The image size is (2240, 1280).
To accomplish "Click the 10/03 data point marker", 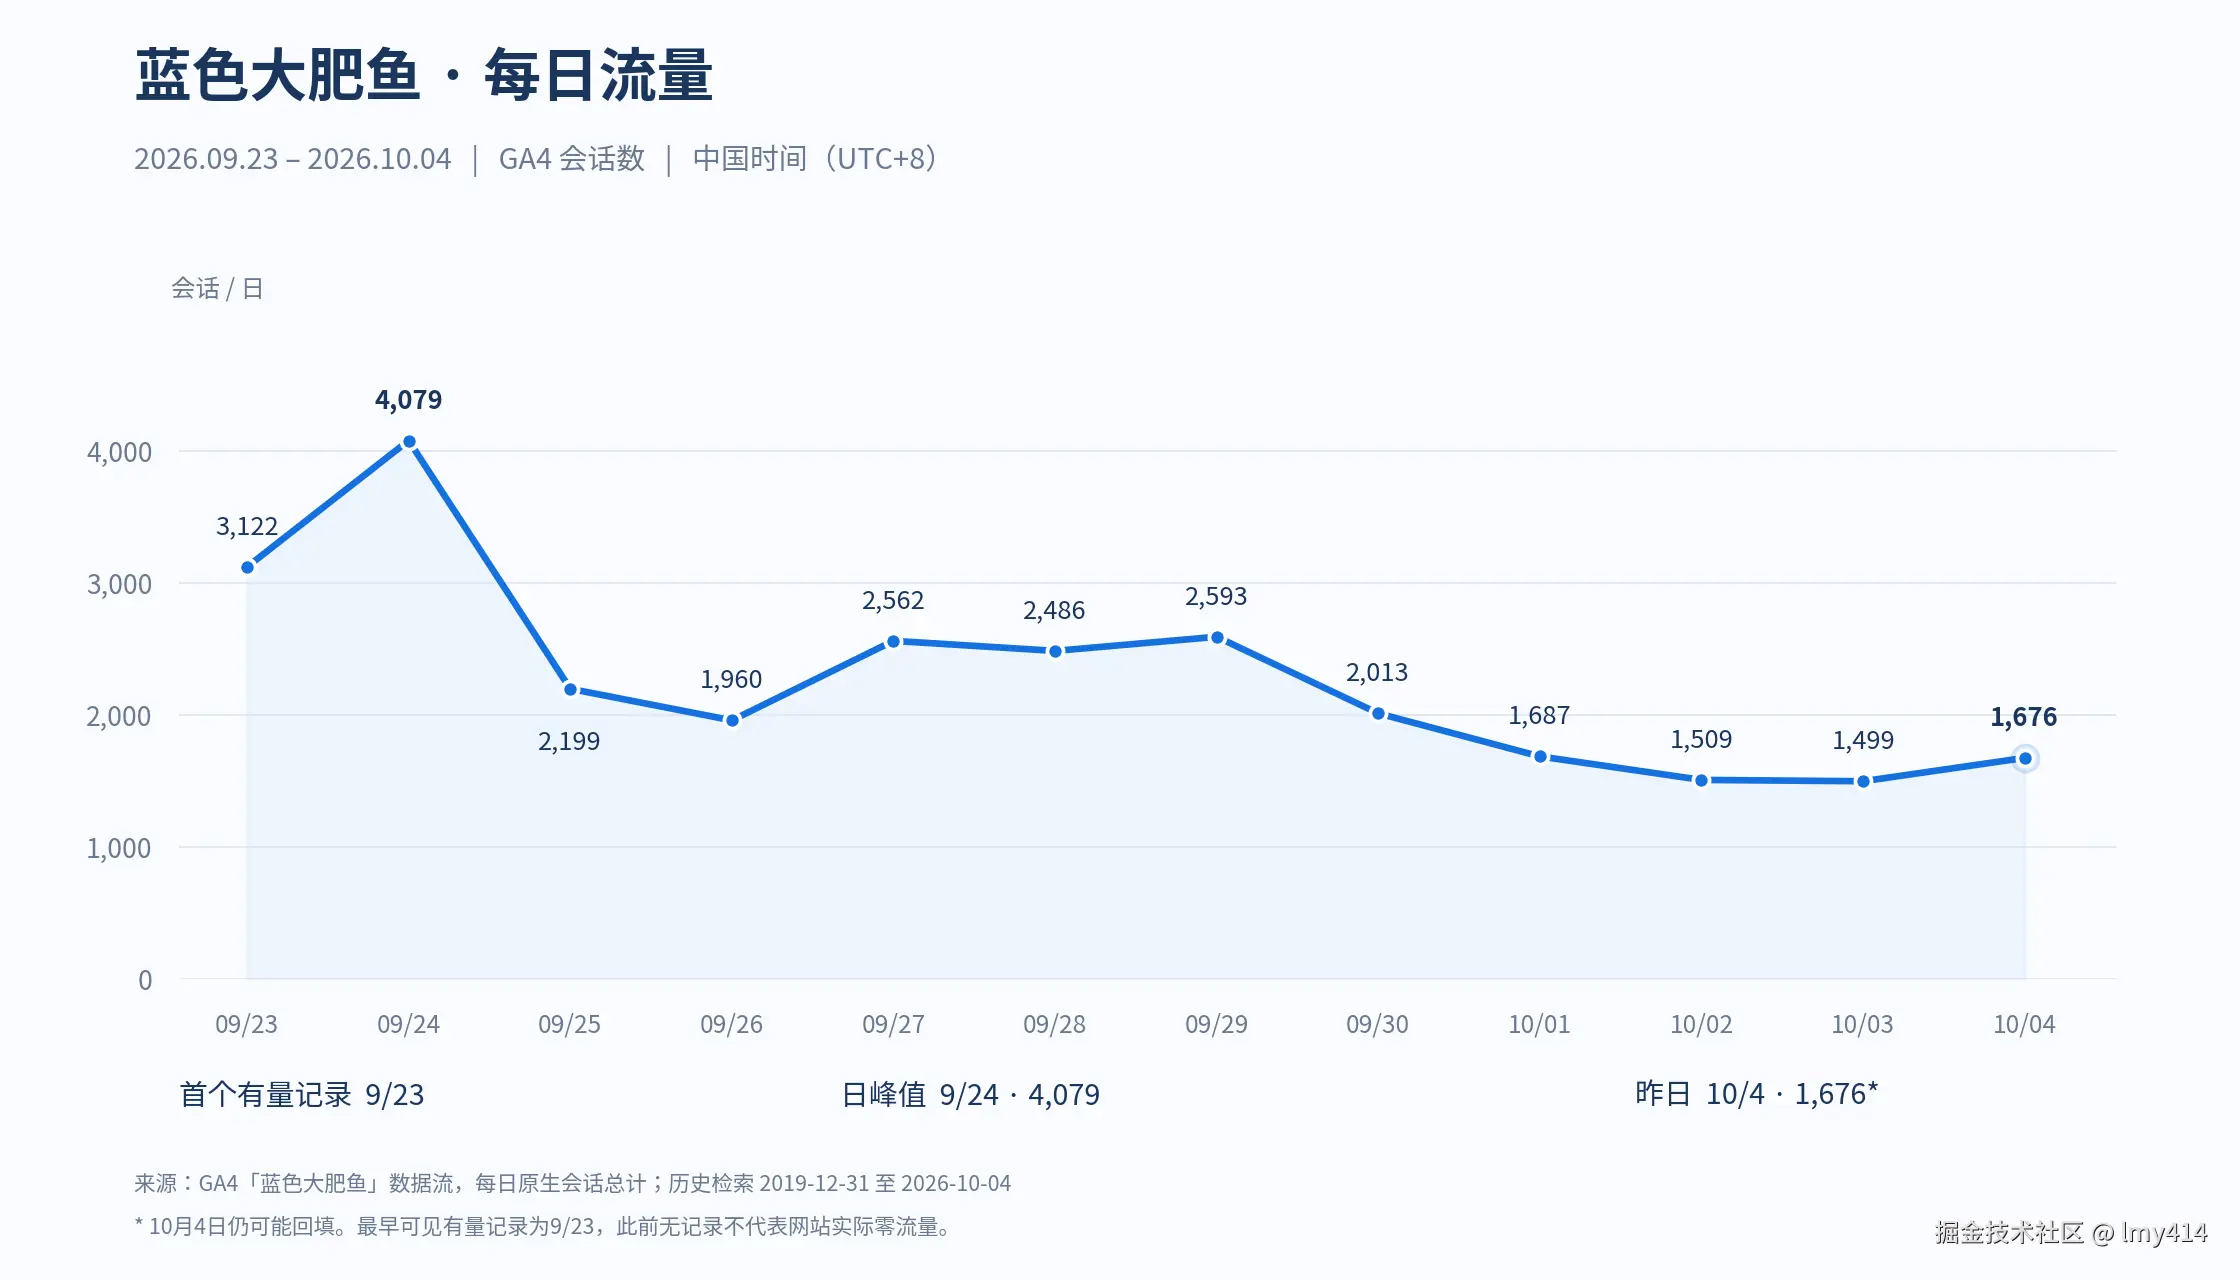I will (x=1863, y=782).
